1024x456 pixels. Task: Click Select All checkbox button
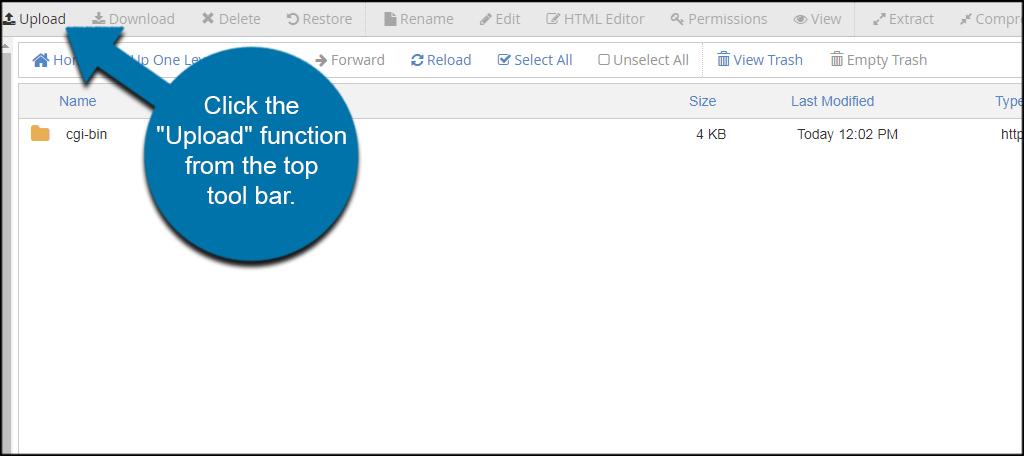point(535,60)
